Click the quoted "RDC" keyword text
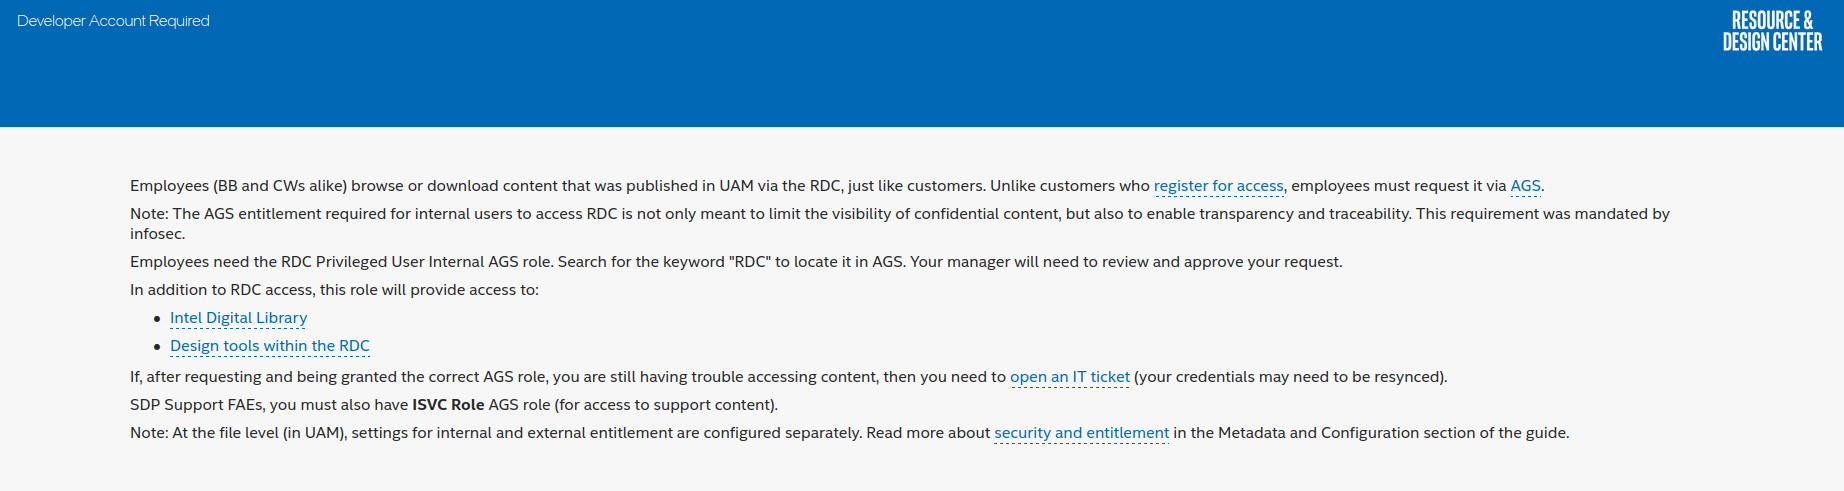 751,262
